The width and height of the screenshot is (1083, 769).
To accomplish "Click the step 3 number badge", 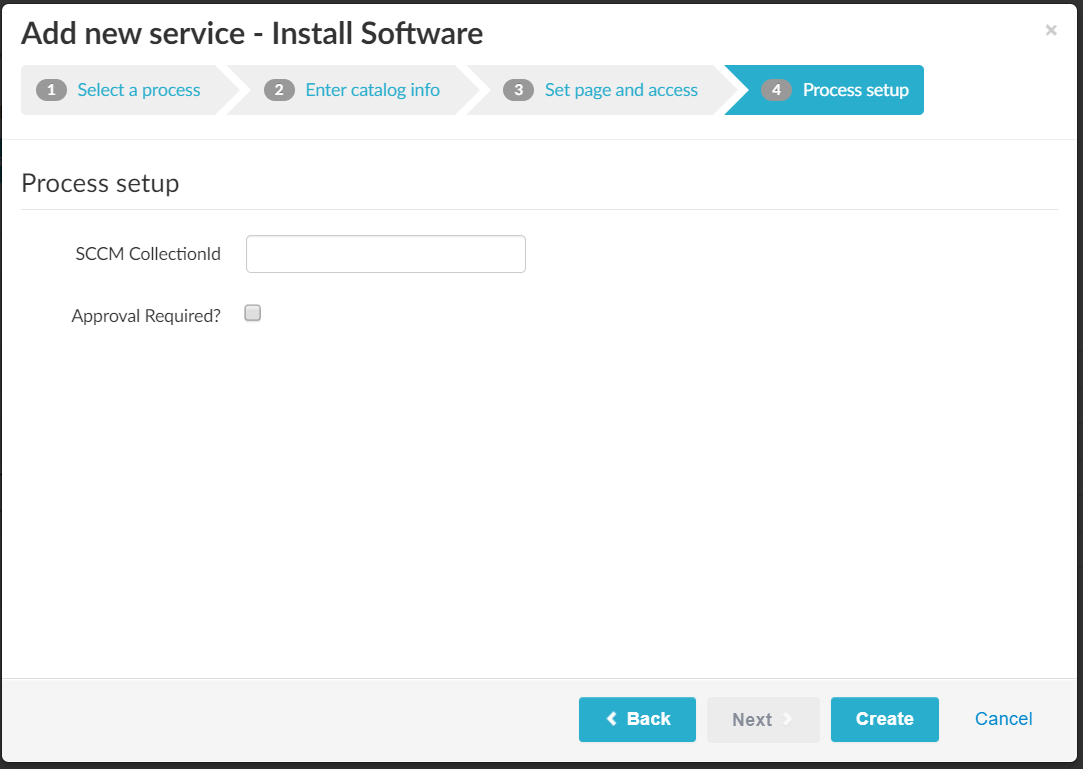I will [518, 90].
